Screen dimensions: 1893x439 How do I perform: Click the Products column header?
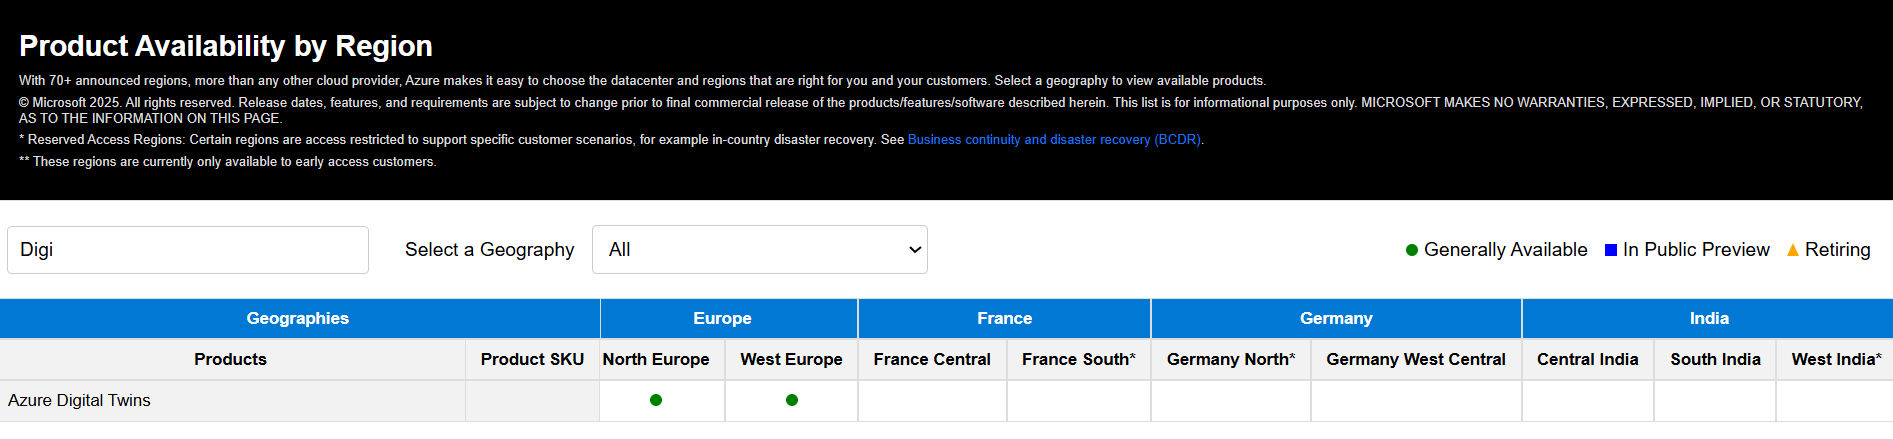232,359
